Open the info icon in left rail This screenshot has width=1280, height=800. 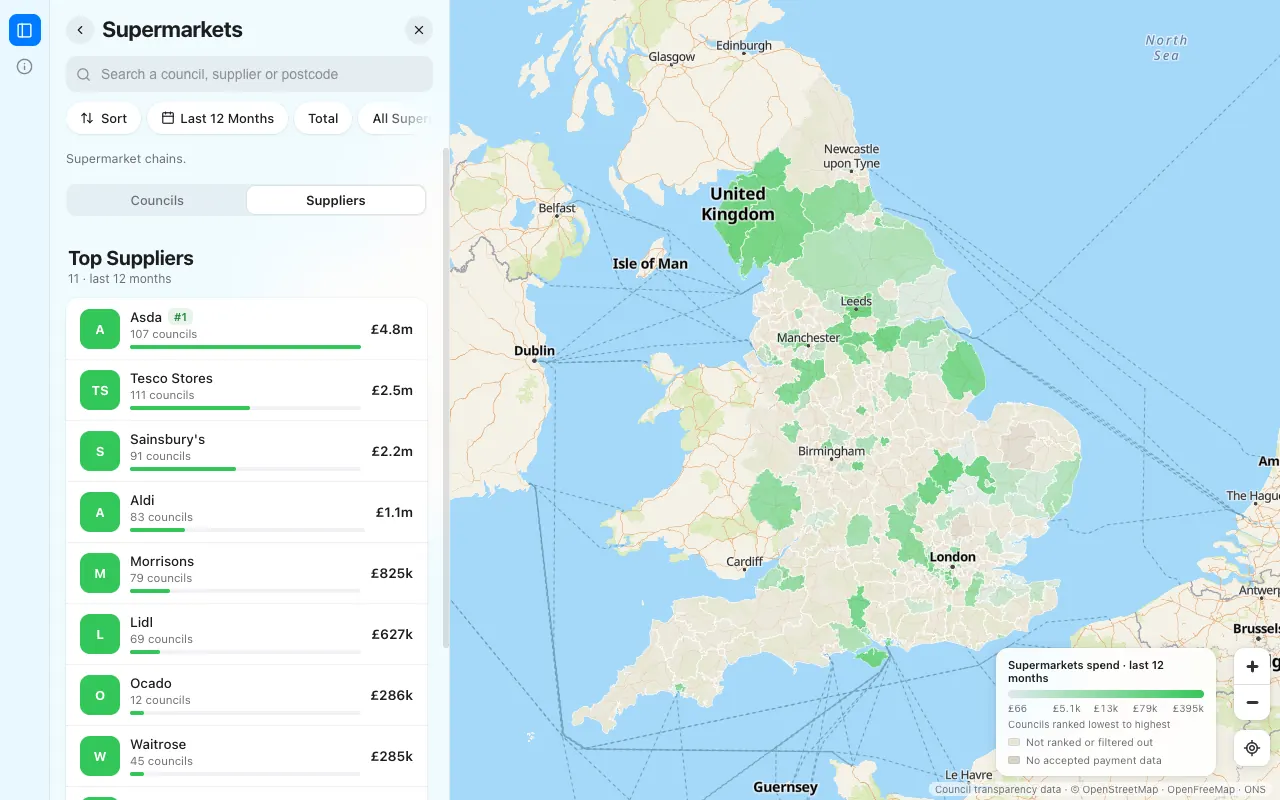(25, 67)
